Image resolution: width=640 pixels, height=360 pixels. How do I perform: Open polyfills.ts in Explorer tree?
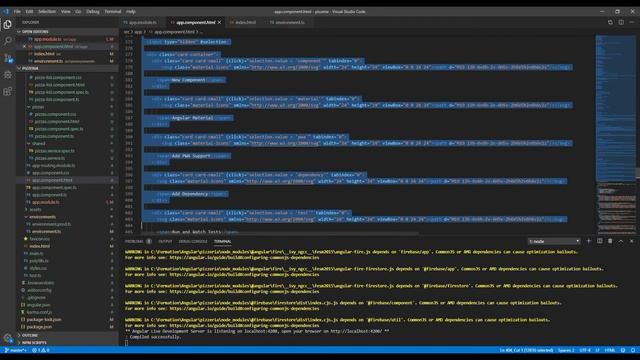39,261
